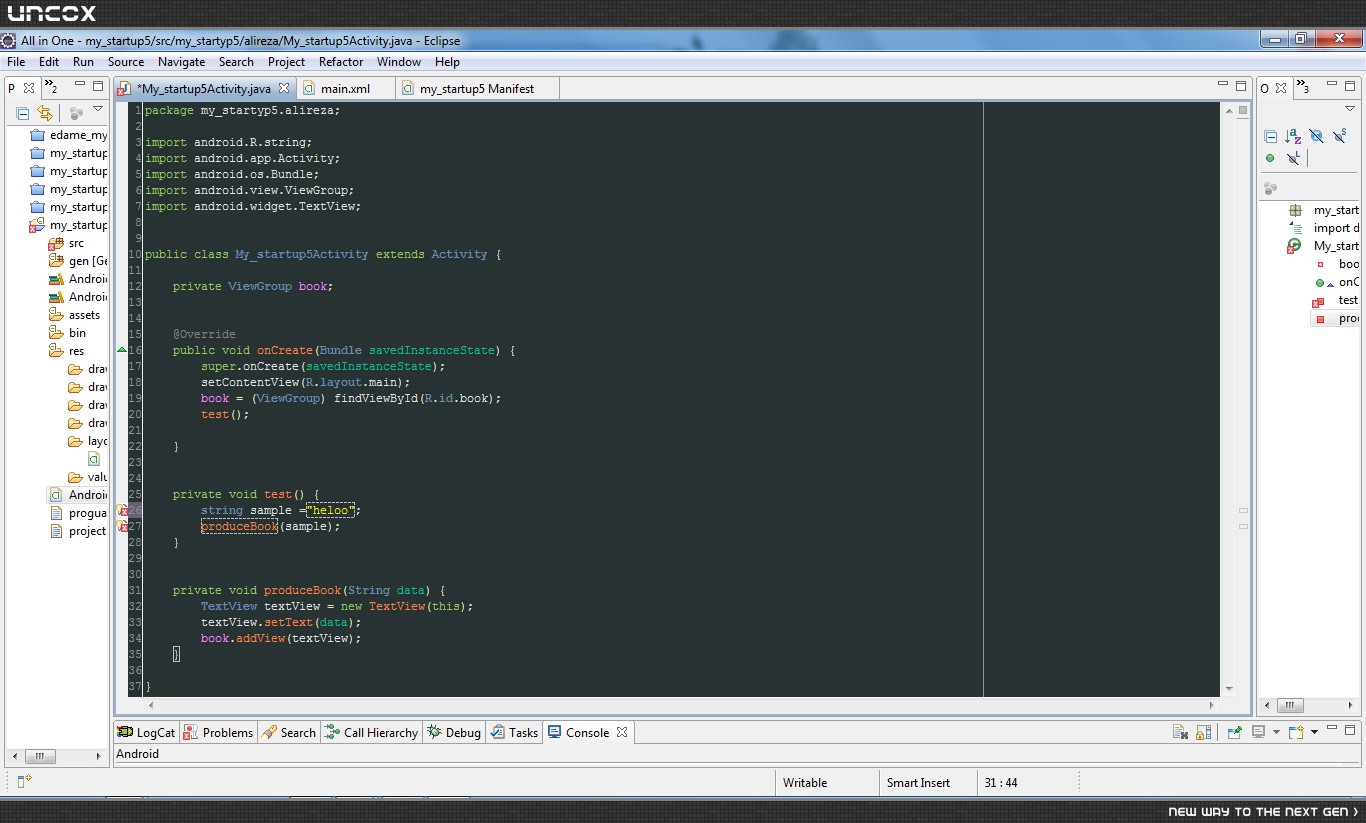The width and height of the screenshot is (1366, 823).
Task: Open the Call Hierarchy view tab
Action: click(x=371, y=733)
